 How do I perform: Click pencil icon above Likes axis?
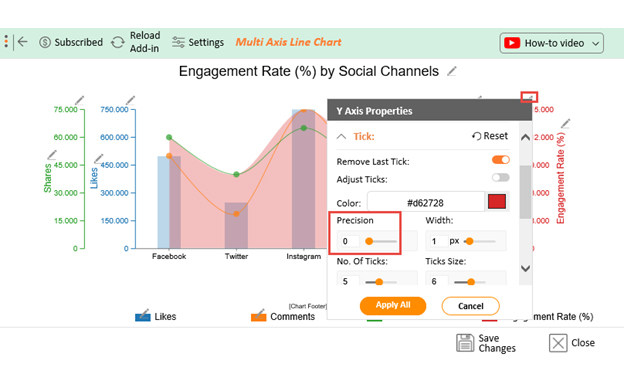[131, 100]
